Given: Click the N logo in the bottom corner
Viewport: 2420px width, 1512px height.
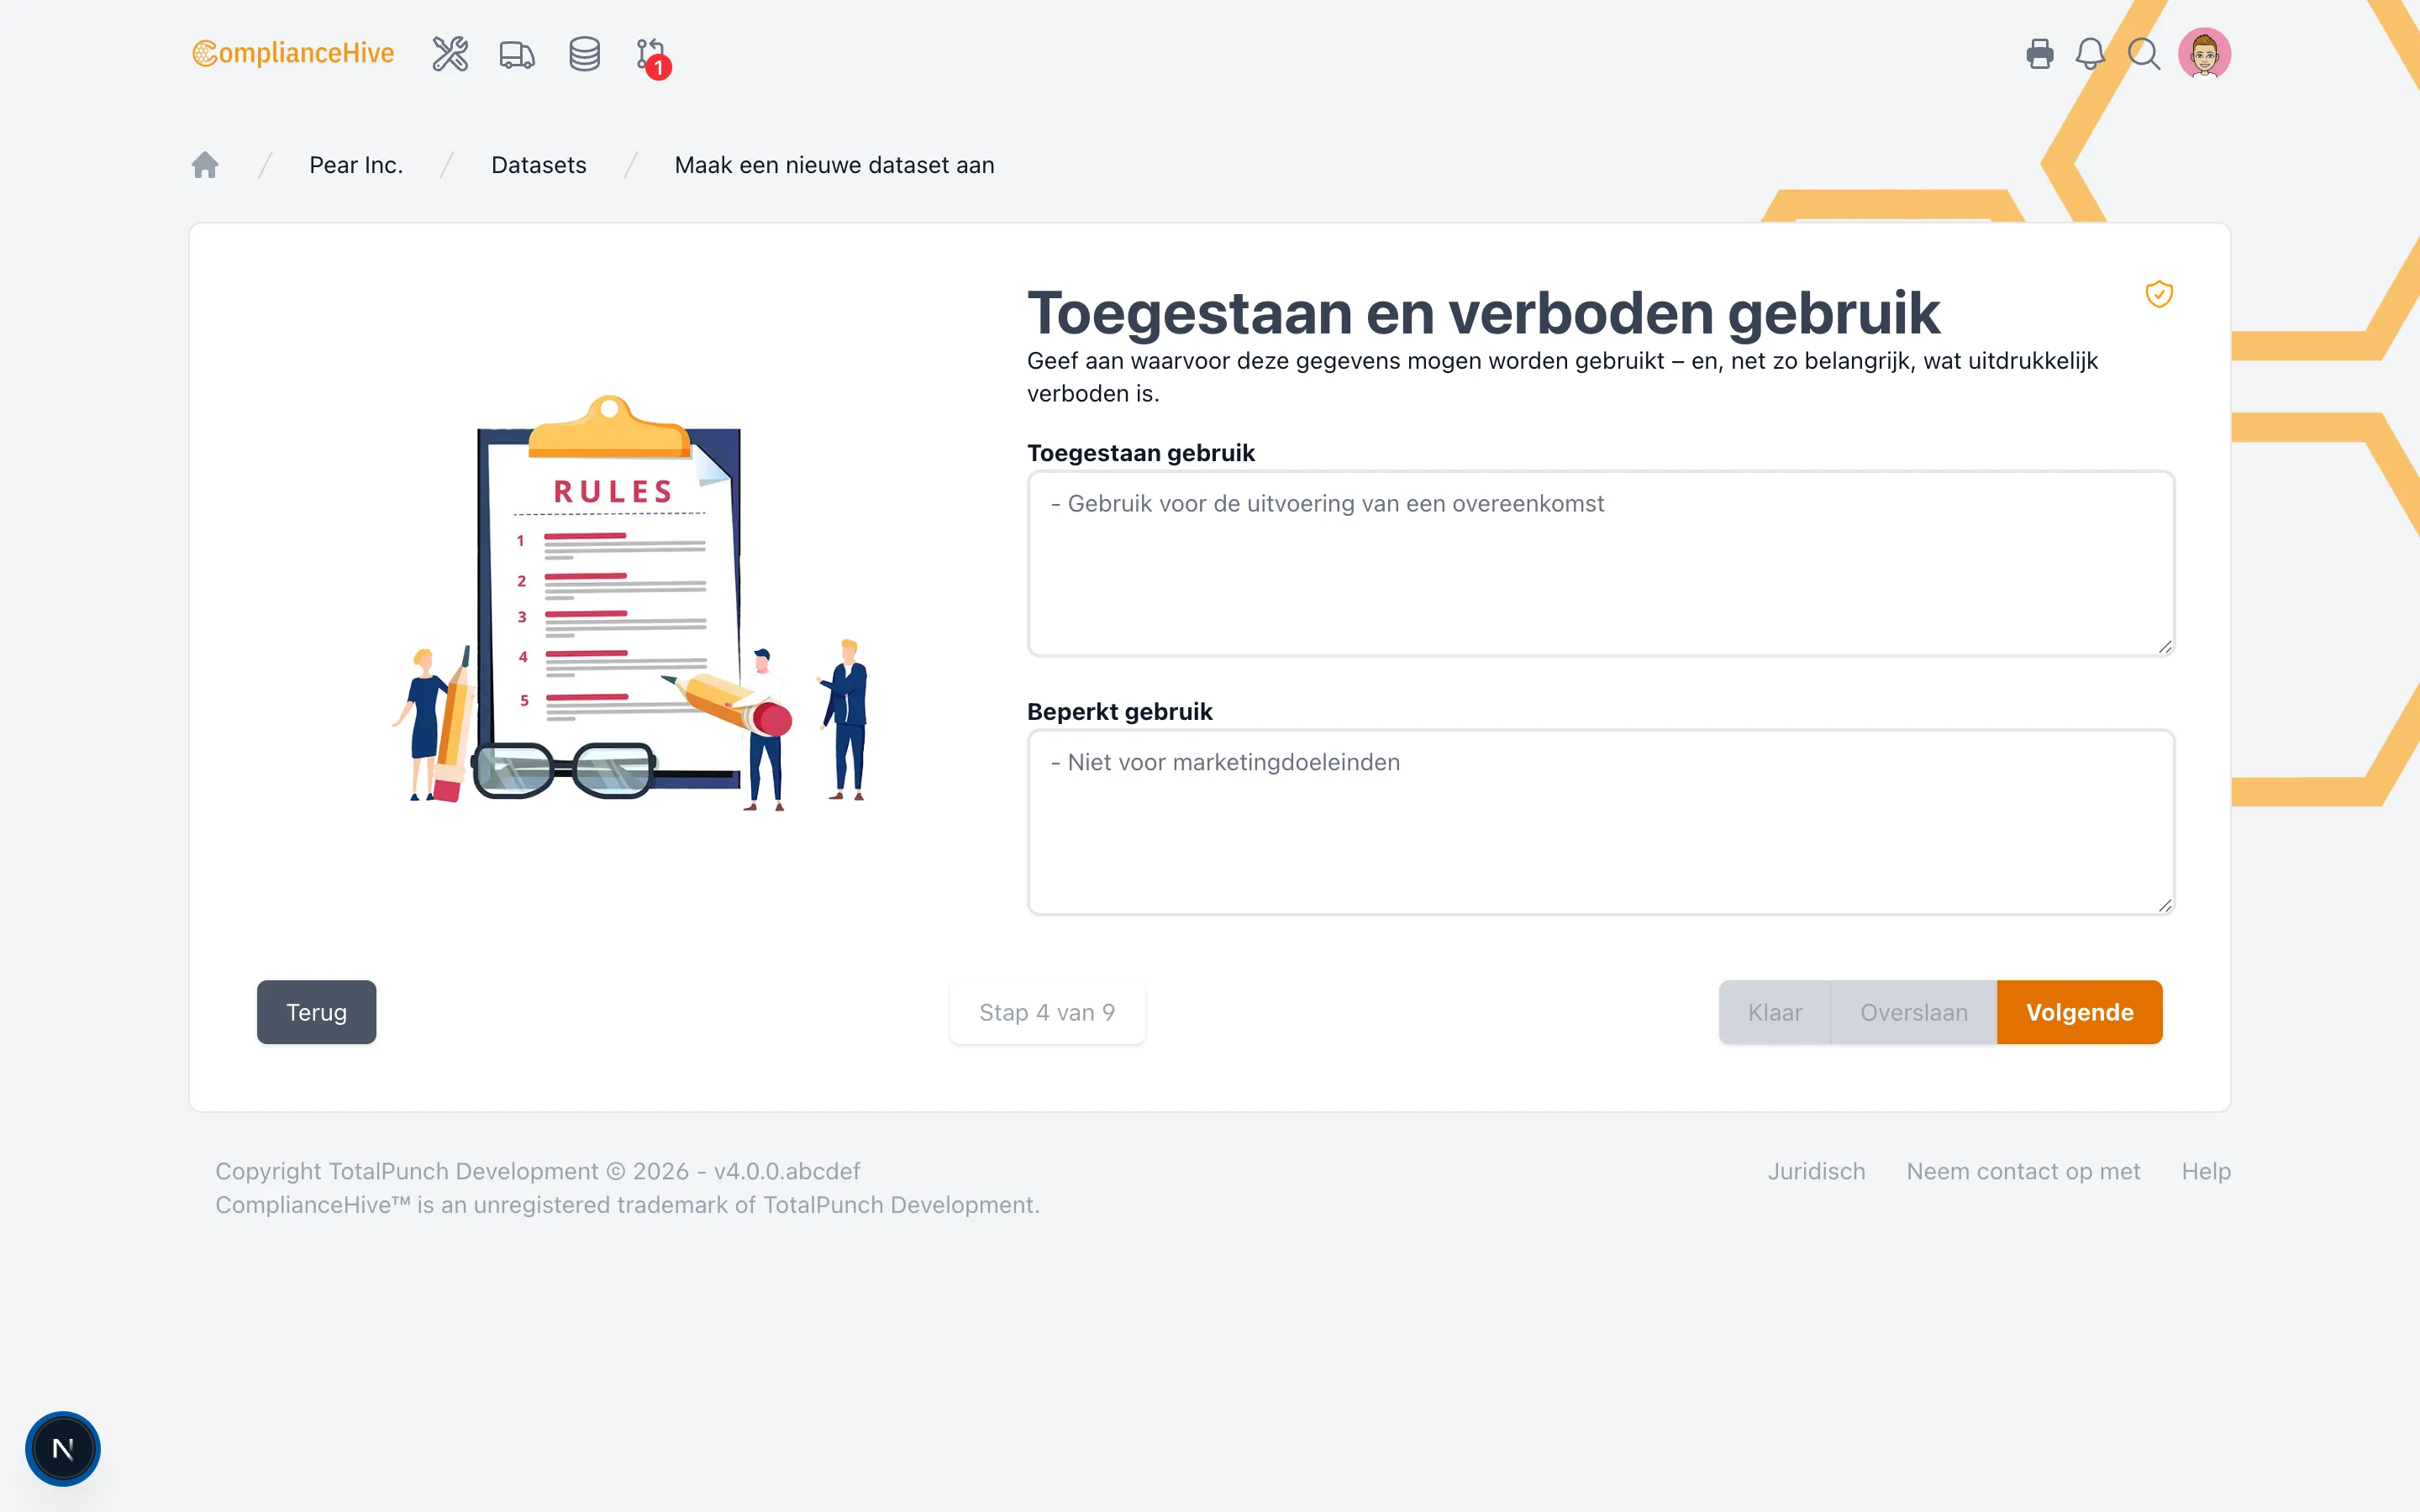Looking at the screenshot, I should click(x=63, y=1448).
